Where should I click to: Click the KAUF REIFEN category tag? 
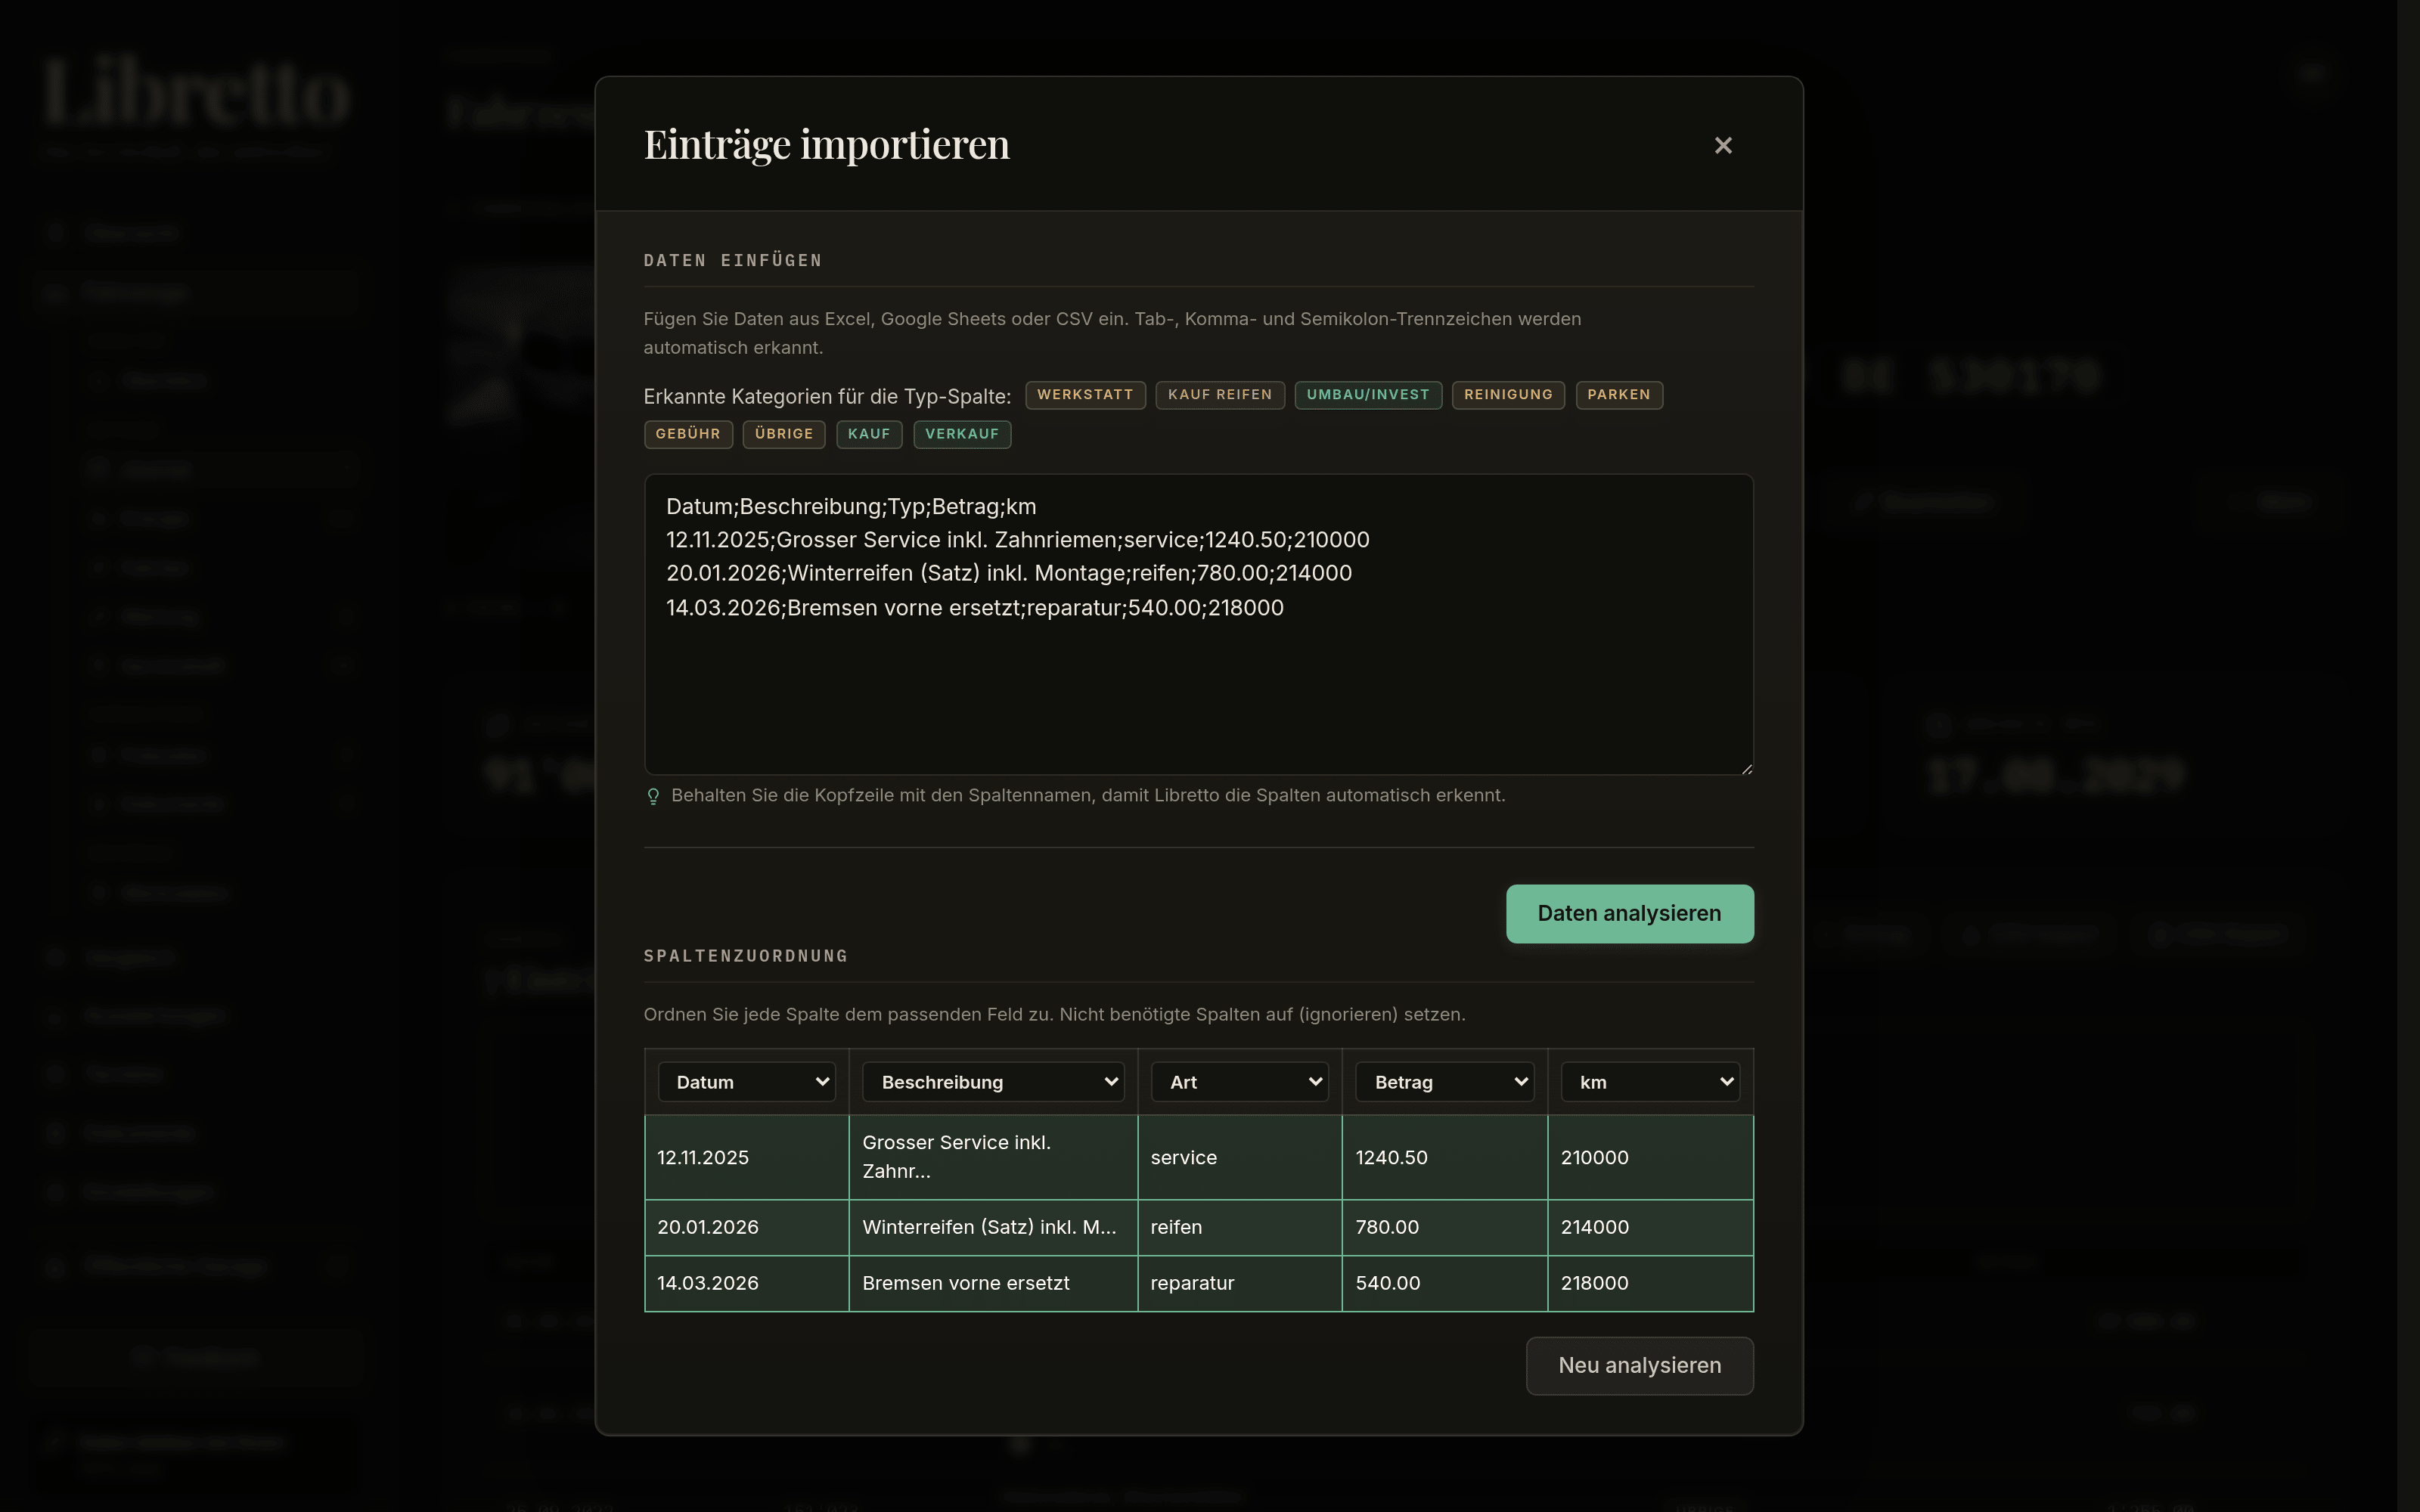pyautogui.click(x=1219, y=395)
